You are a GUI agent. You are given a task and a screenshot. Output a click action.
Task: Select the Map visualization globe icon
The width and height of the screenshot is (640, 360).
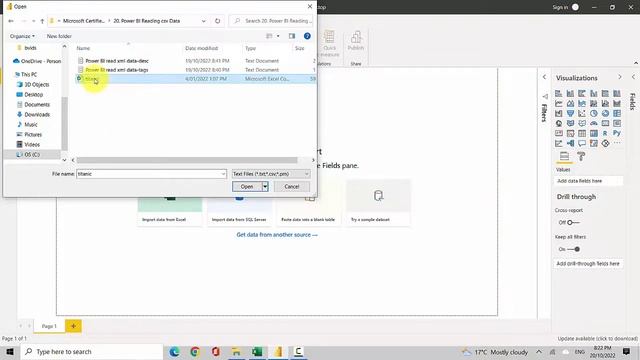click(x=558, y=123)
